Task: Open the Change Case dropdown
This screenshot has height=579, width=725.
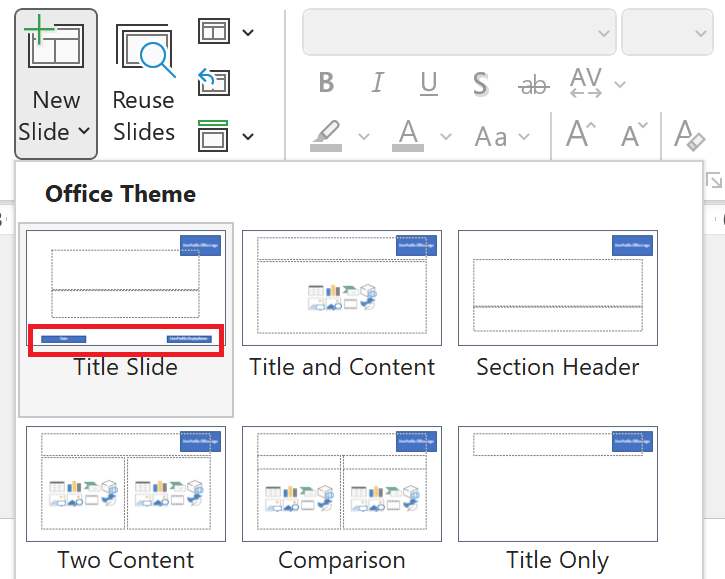Action: (x=498, y=135)
